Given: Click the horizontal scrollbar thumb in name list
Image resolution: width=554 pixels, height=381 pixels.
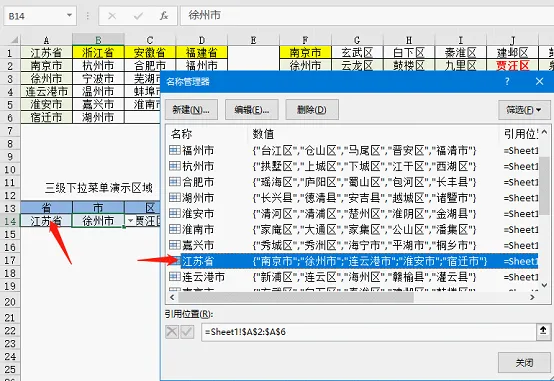Looking at the screenshot, I should tap(296, 298).
